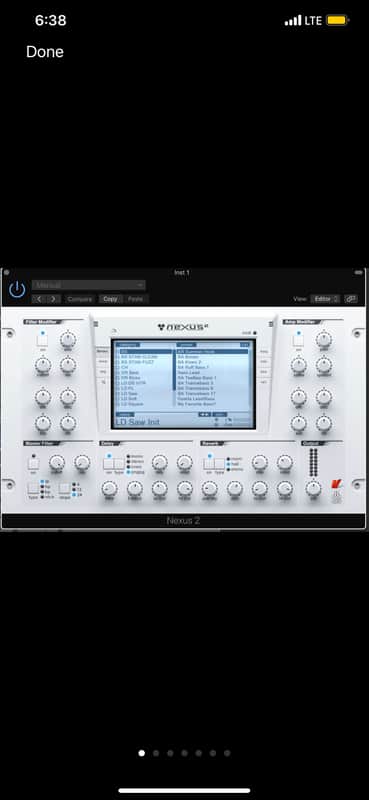369x800 pixels.
Task: Click the Nexus 2 logo
Action: click(184, 327)
